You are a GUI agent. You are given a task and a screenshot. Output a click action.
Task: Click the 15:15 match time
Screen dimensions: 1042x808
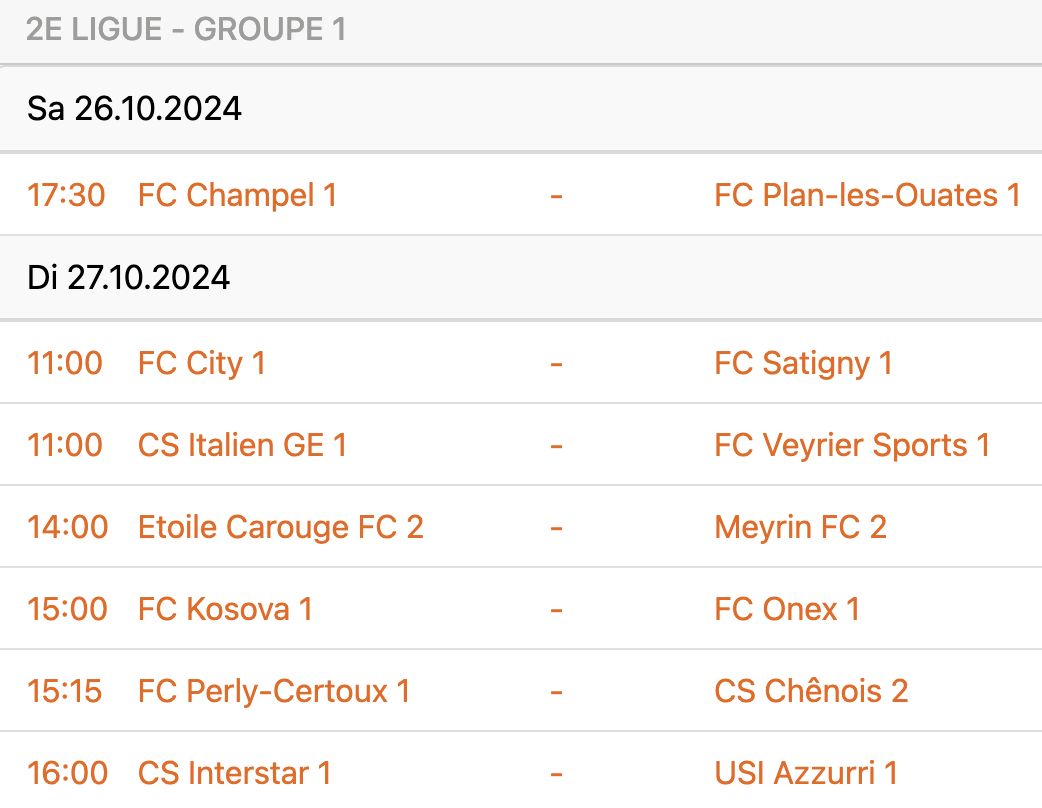(65, 691)
